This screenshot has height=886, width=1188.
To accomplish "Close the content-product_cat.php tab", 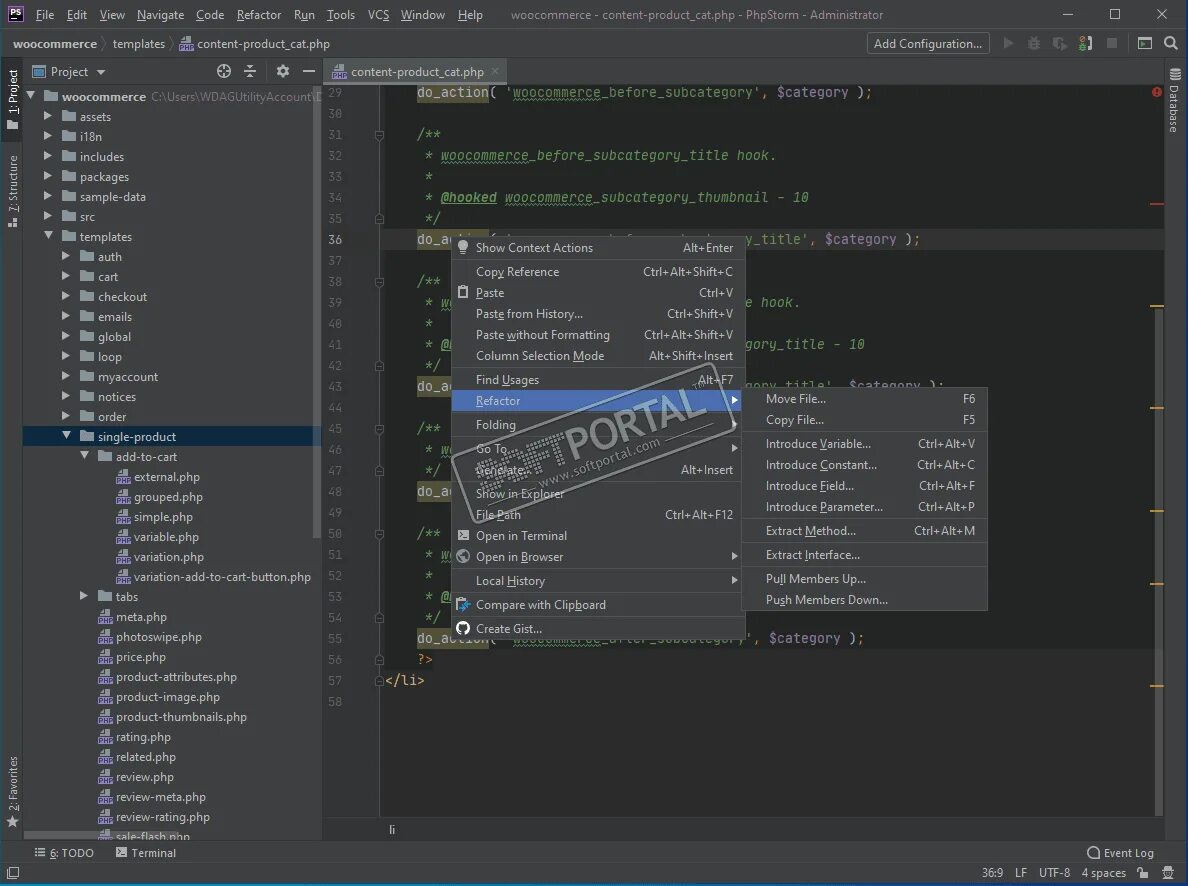I will [496, 71].
